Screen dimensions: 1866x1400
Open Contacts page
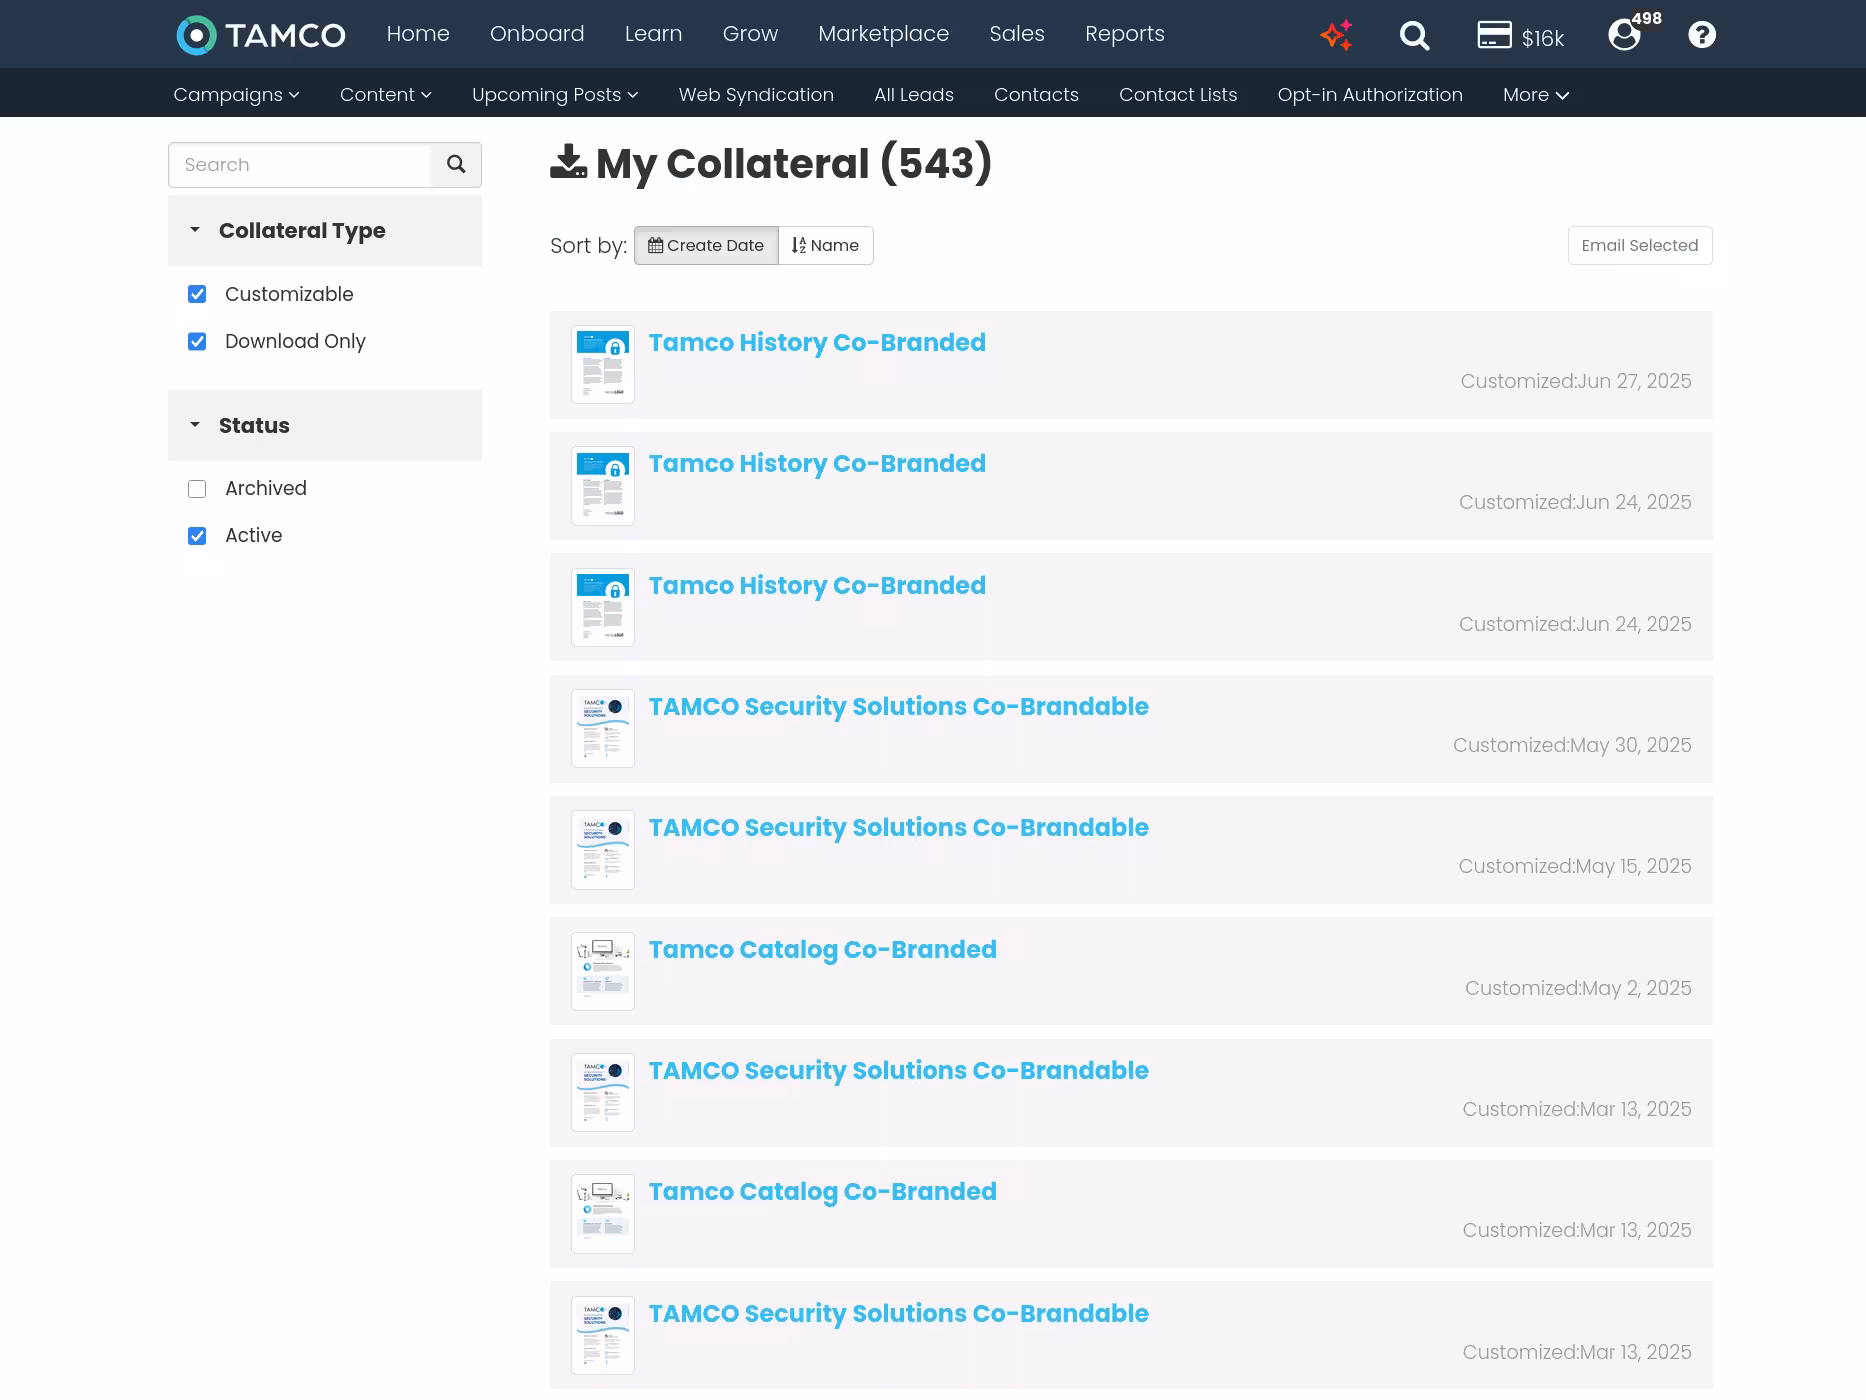point(1036,95)
